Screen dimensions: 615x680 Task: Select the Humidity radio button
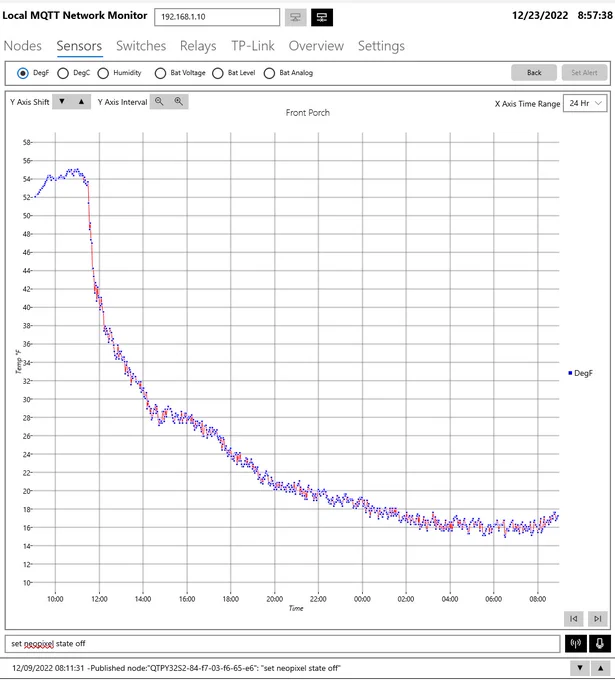(x=103, y=73)
